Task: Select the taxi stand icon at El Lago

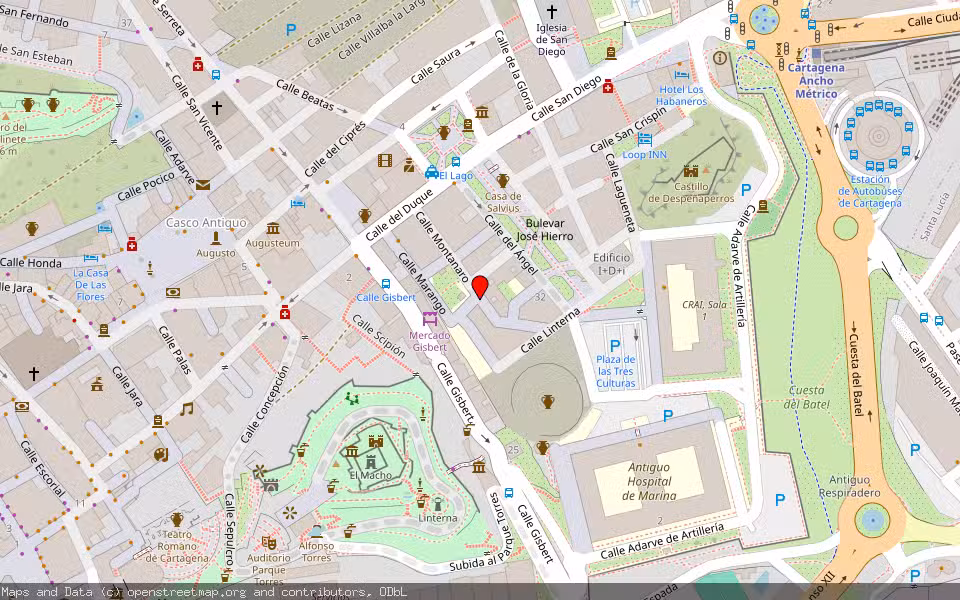Action: click(431, 173)
